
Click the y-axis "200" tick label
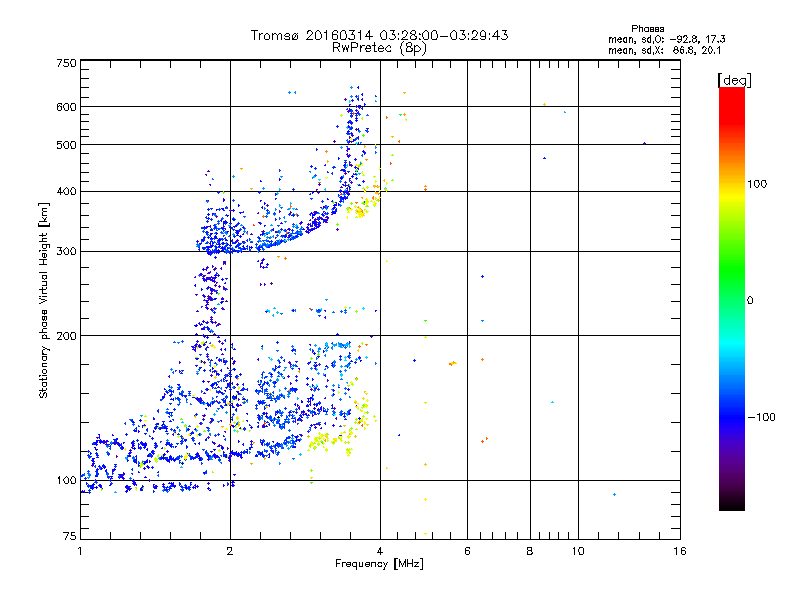tap(66, 336)
